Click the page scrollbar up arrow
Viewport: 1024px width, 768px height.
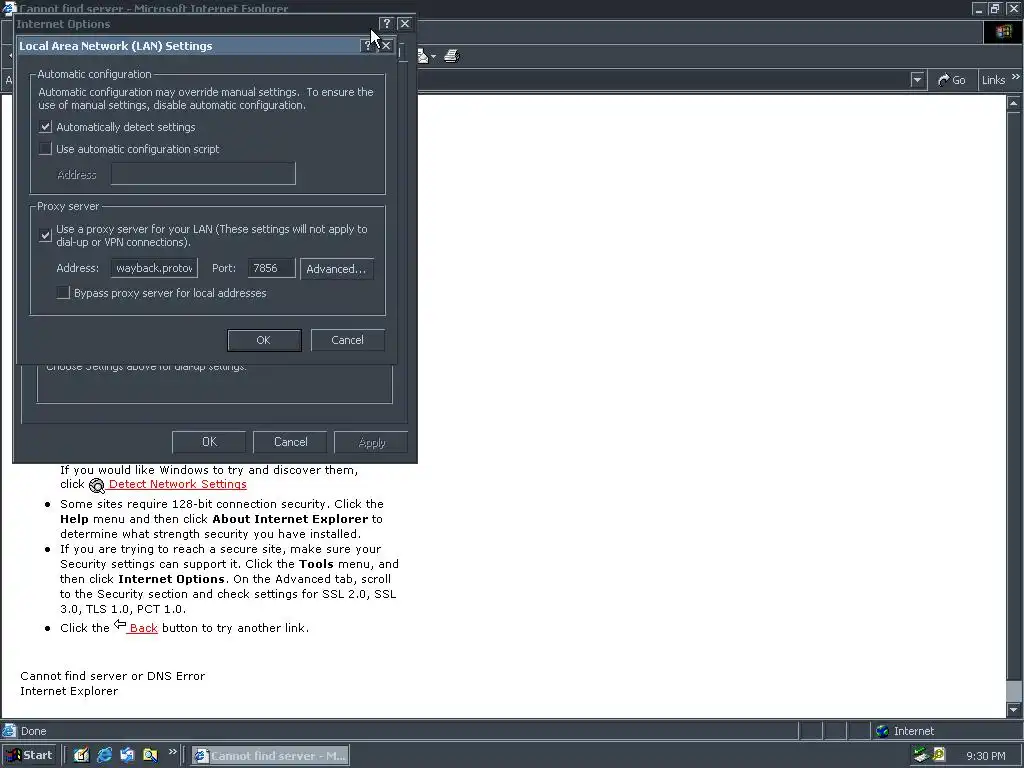point(1014,103)
